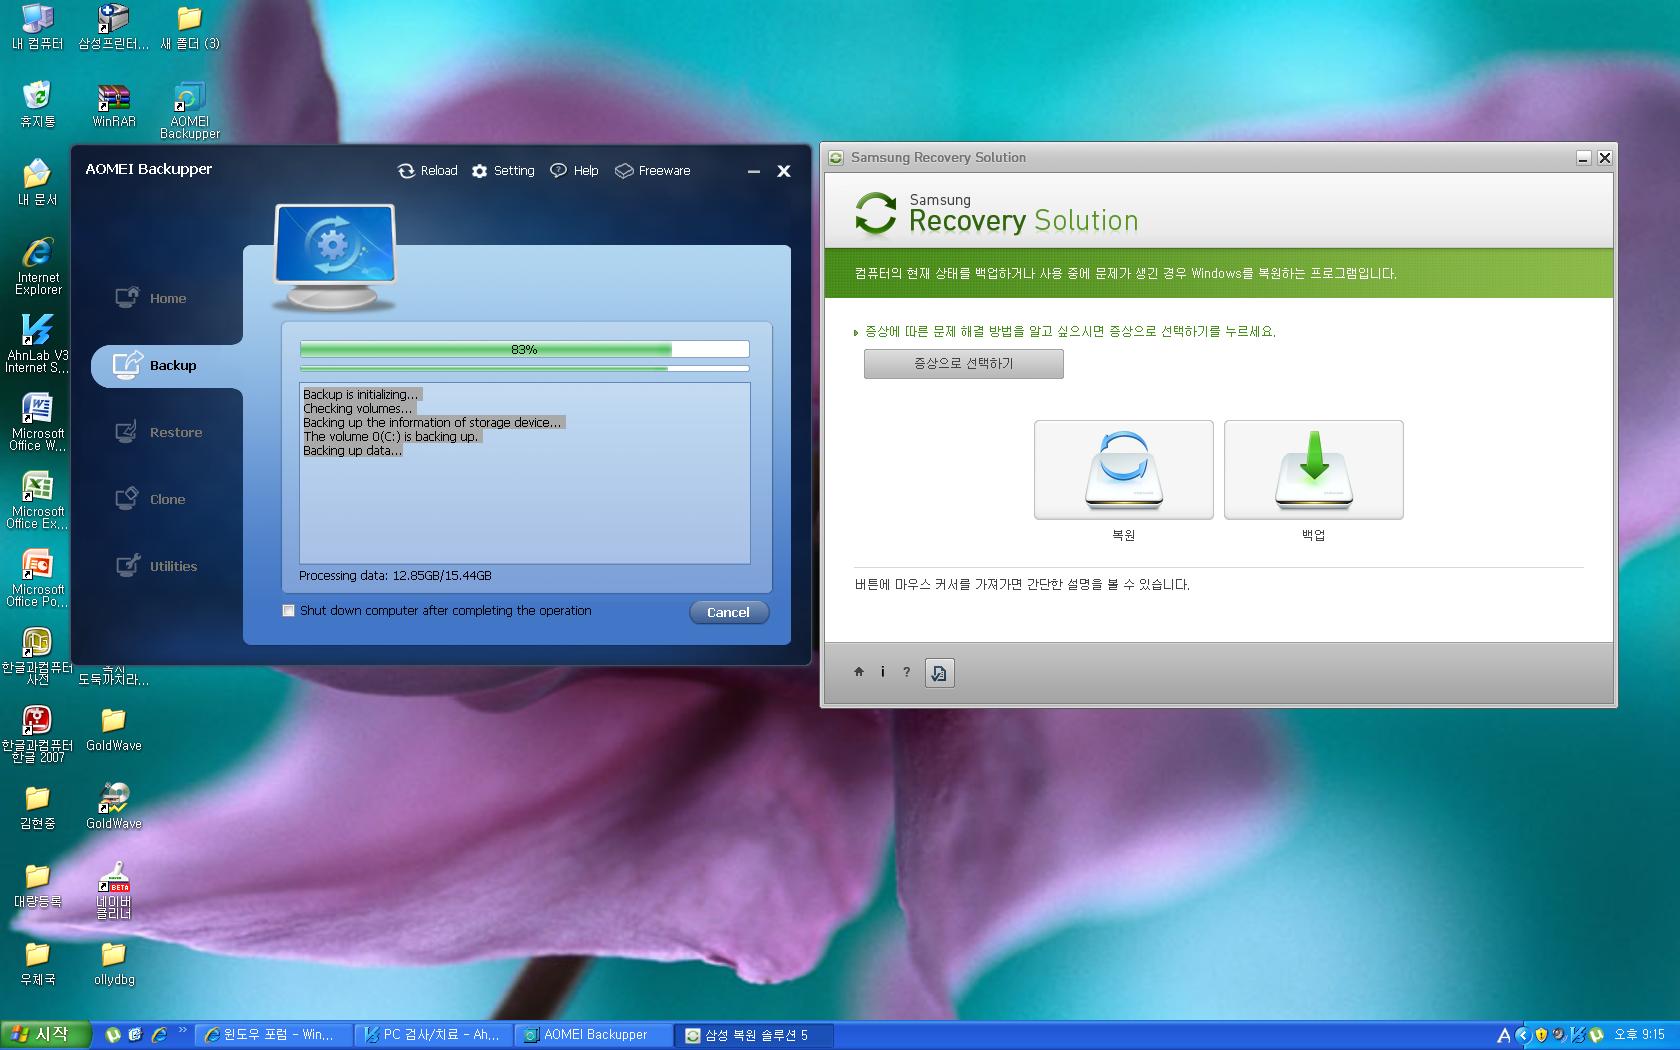Select the 우체국 folder on desktop

tap(38, 963)
